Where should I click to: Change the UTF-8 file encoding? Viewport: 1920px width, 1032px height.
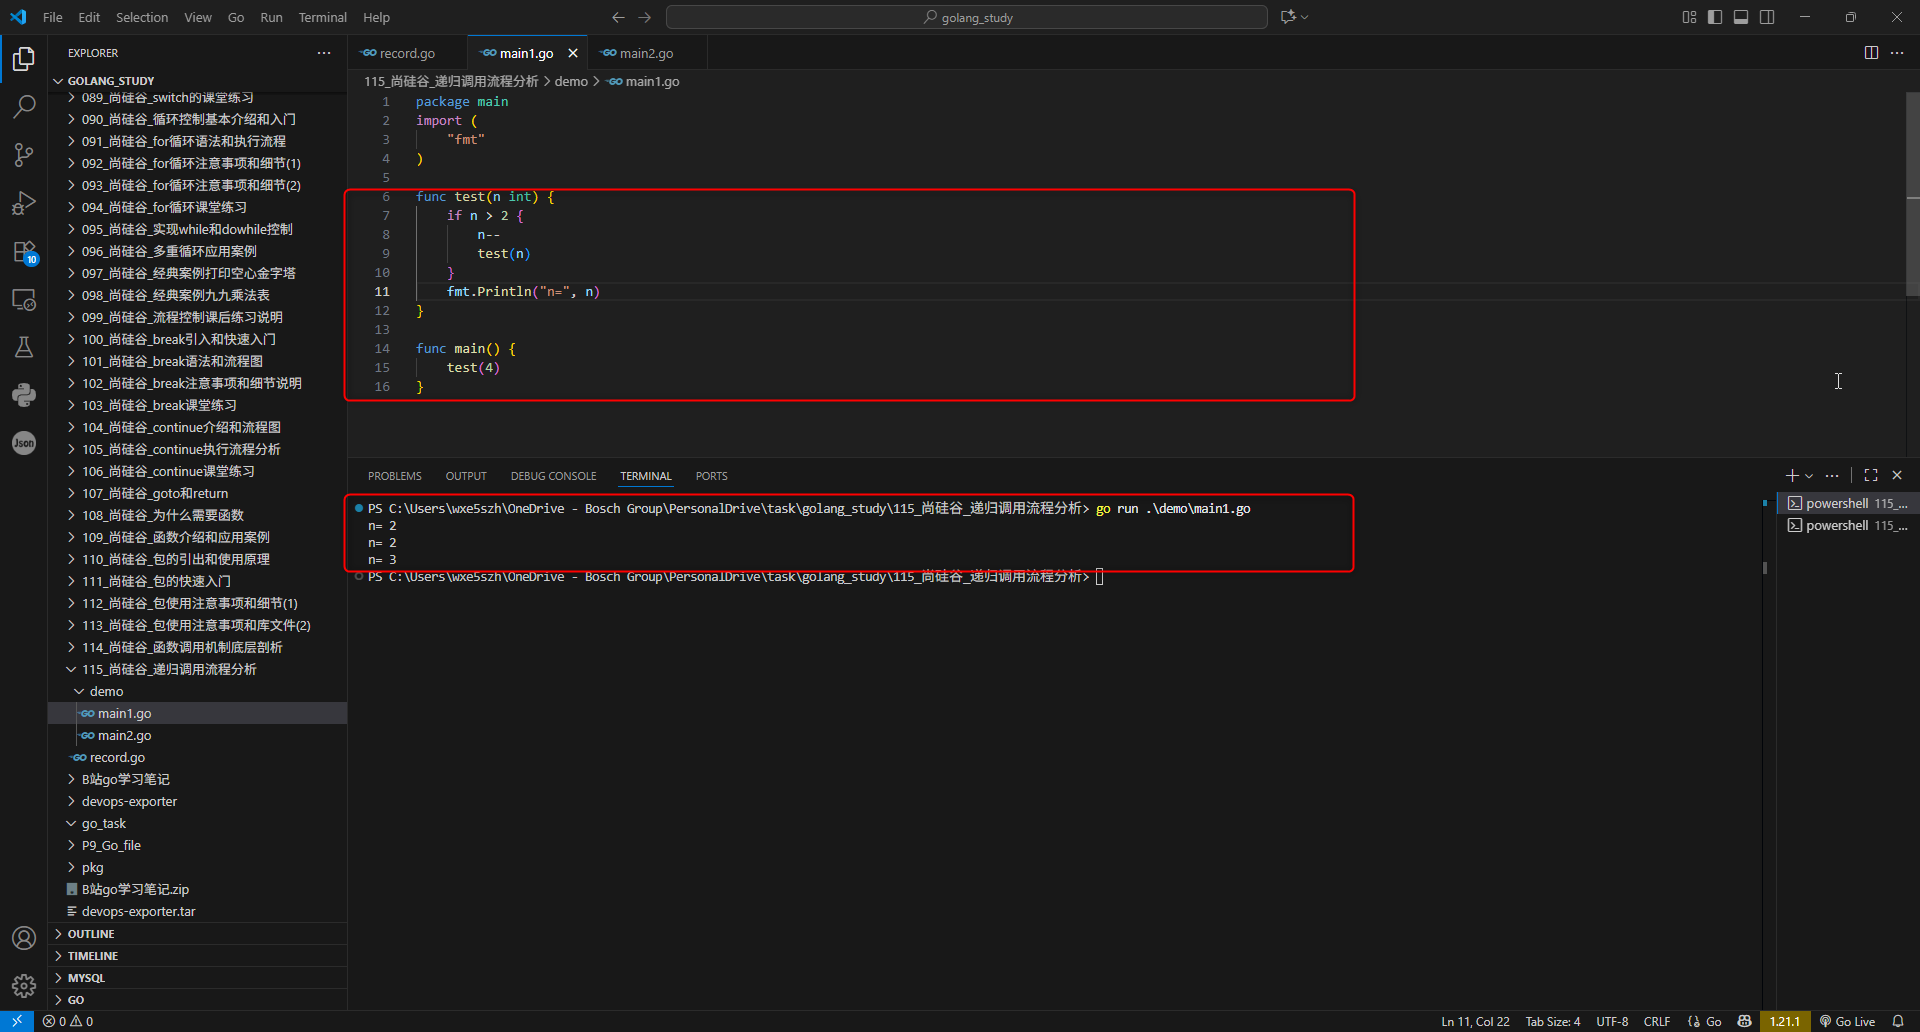pos(1612,1021)
